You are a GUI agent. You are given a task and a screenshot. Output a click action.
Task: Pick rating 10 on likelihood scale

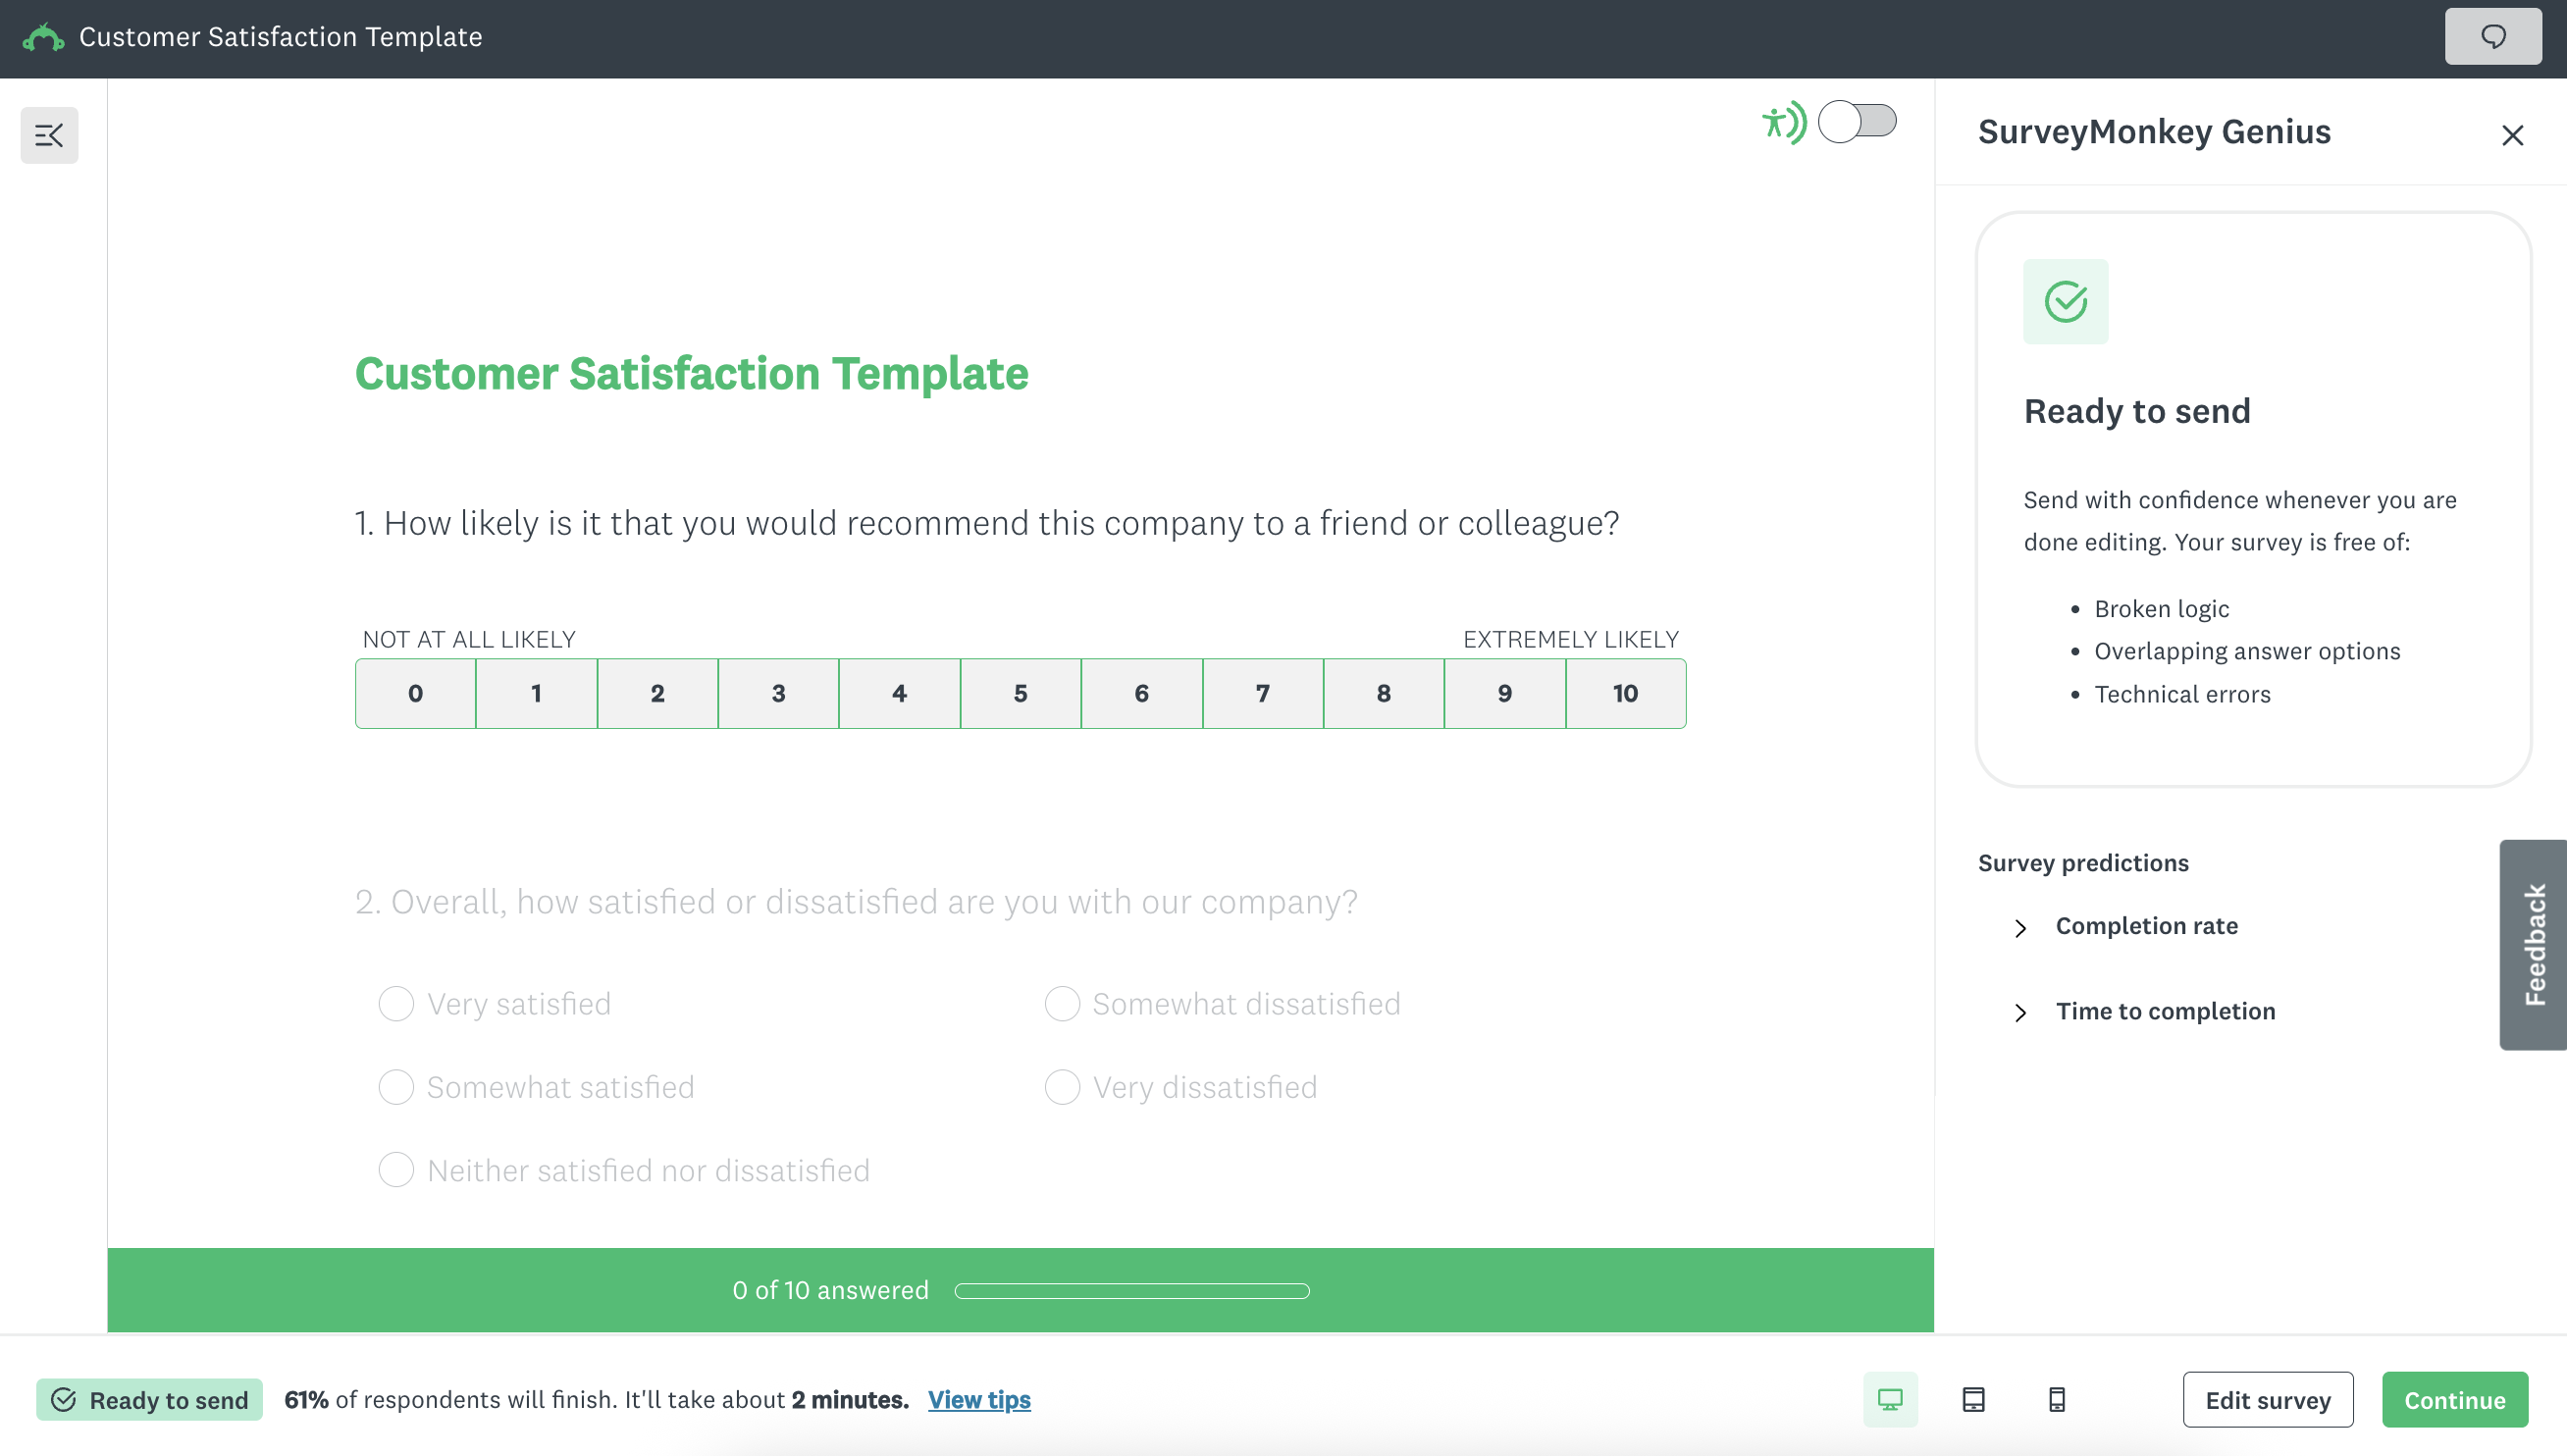coord(1625,693)
